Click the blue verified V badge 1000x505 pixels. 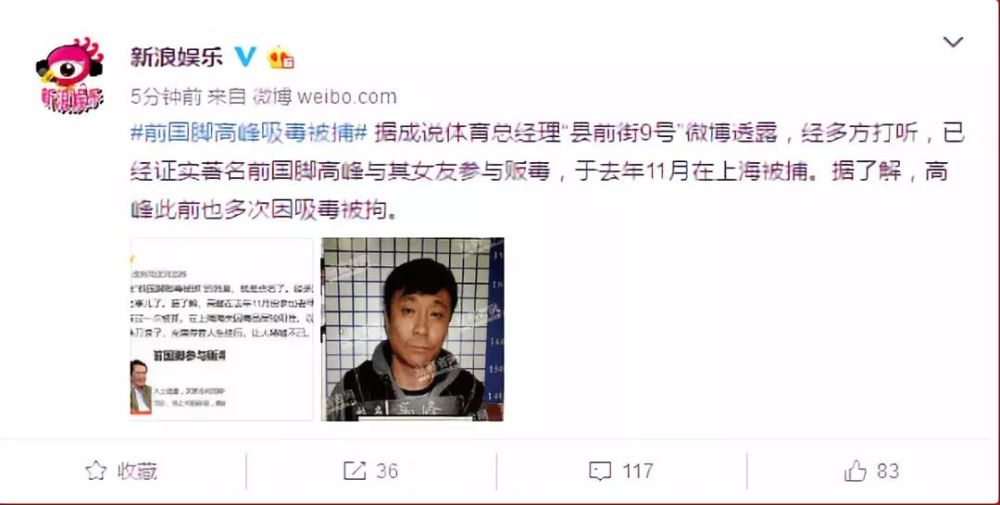point(246,57)
